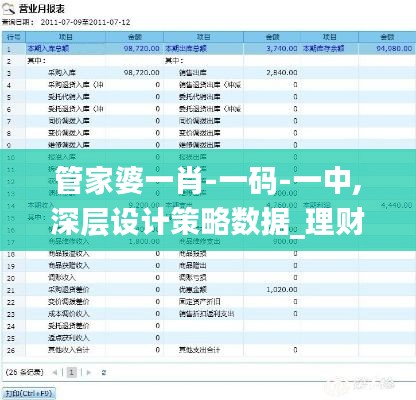Click the first 金额 column header
This screenshot has height=400, width=416.
pos(135,37)
